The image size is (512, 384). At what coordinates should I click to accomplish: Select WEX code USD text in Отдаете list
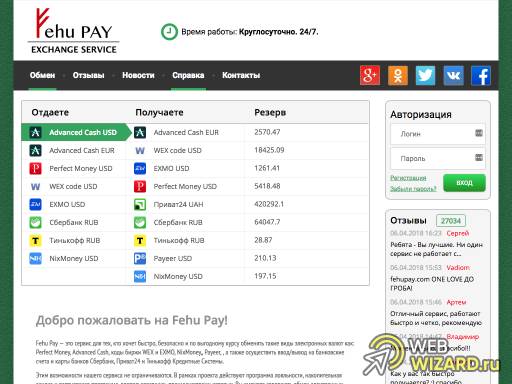[73, 186]
